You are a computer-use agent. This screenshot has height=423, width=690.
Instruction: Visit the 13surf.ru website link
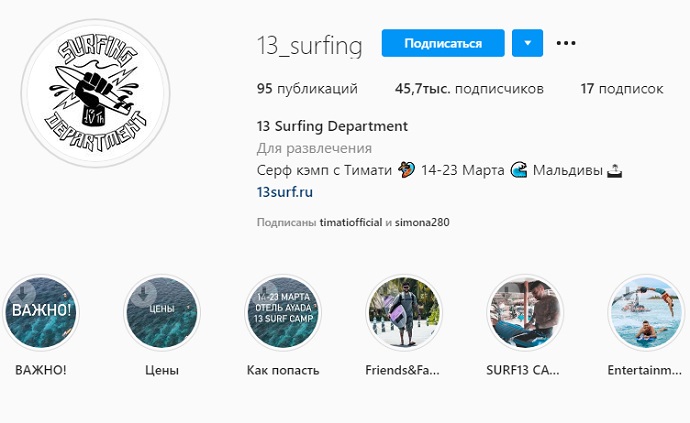pos(285,192)
